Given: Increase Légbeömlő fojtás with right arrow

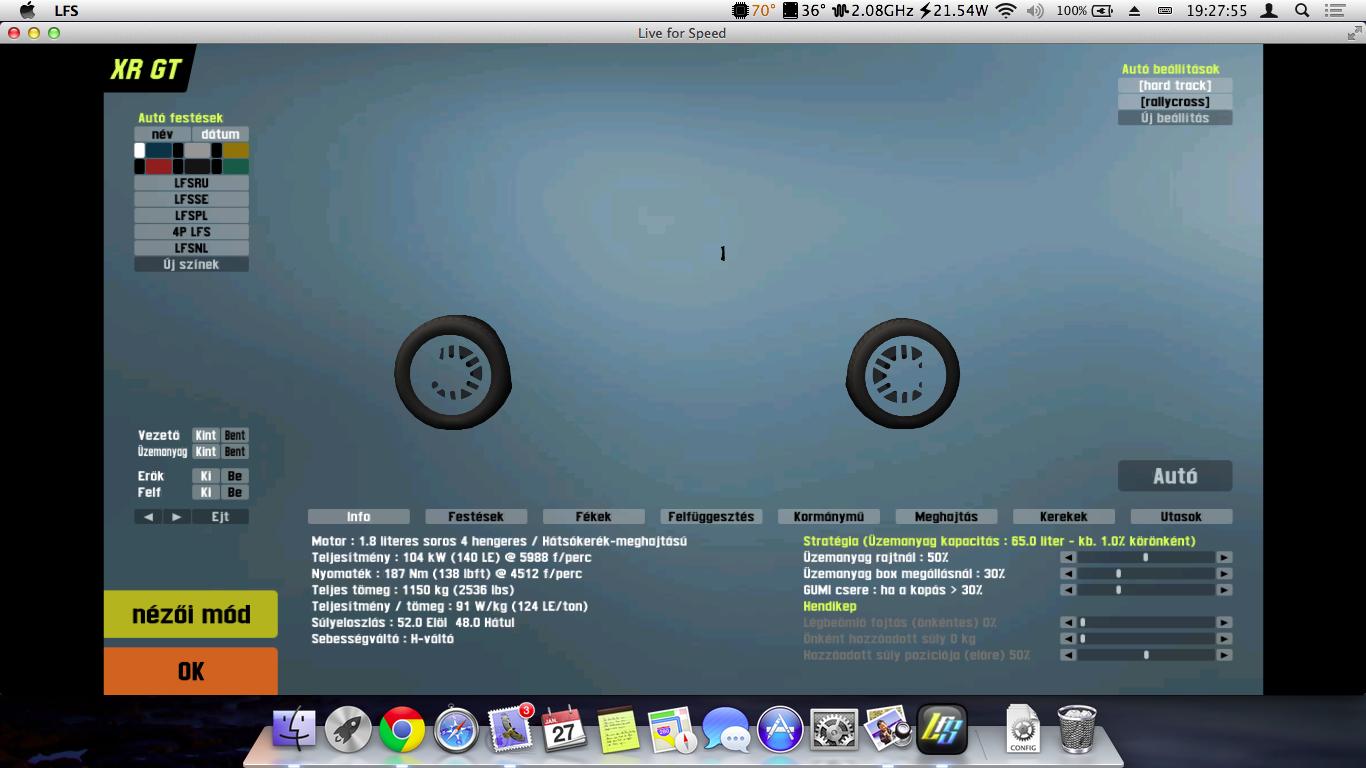Looking at the screenshot, I should click(1224, 623).
